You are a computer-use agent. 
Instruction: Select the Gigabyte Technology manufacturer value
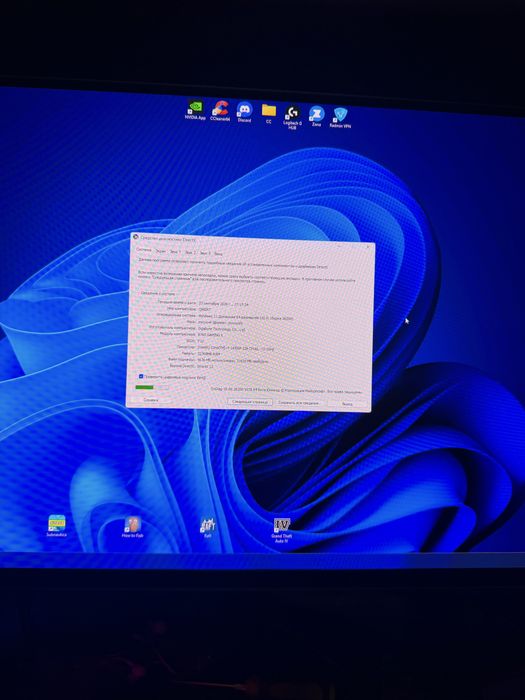click(x=221, y=329)
